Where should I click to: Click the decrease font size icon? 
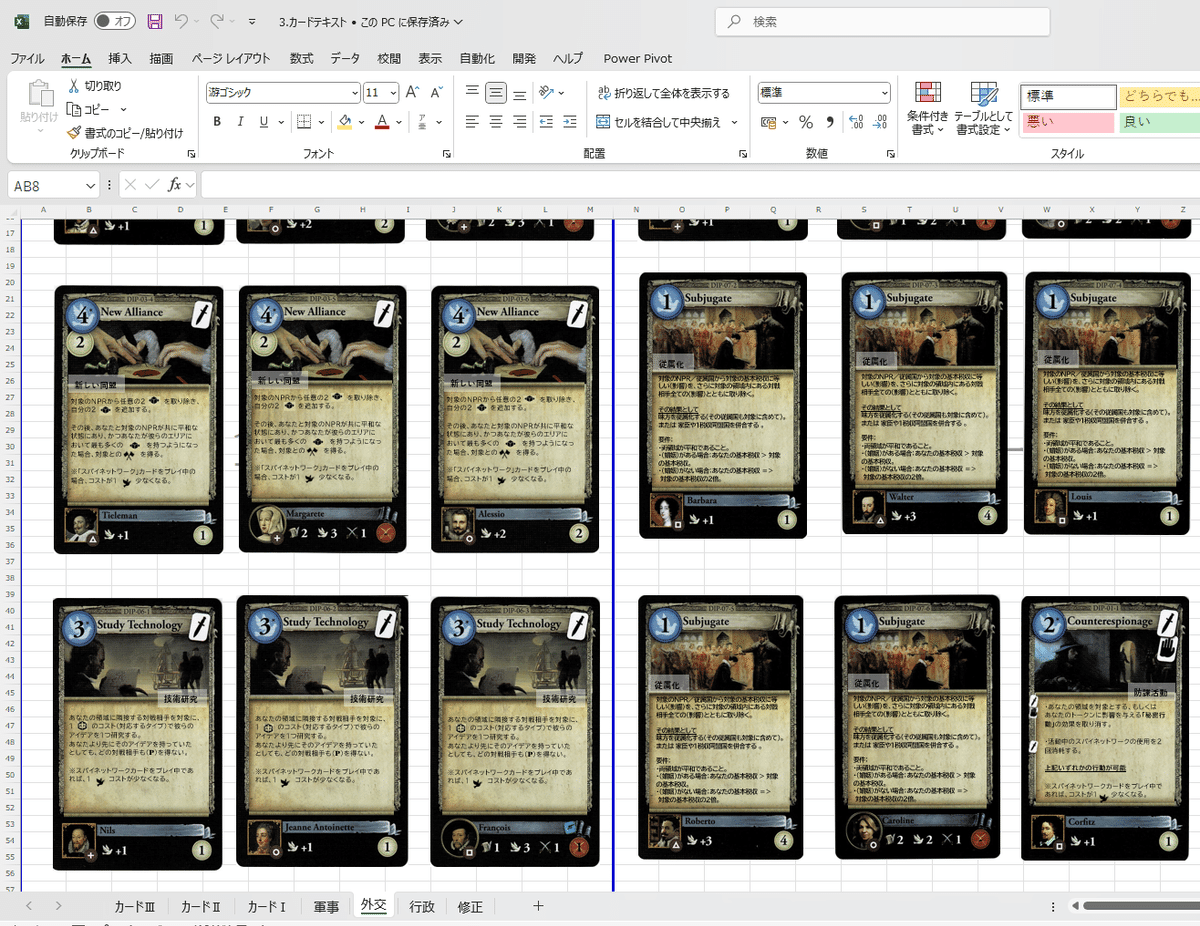tap(436, 92)
